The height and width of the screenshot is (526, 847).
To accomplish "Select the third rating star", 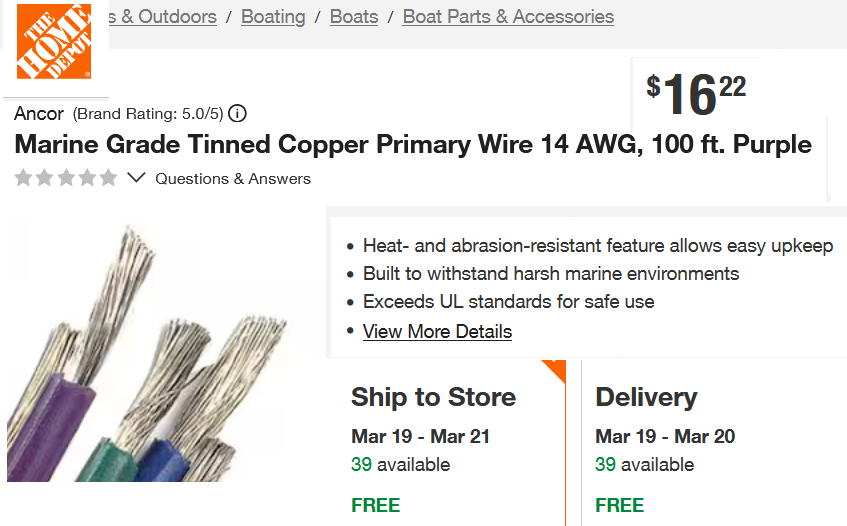I will pos(66,178).
